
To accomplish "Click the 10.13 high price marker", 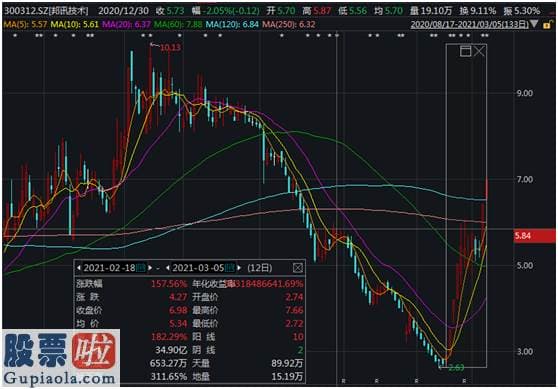I will tap(170, 47).
